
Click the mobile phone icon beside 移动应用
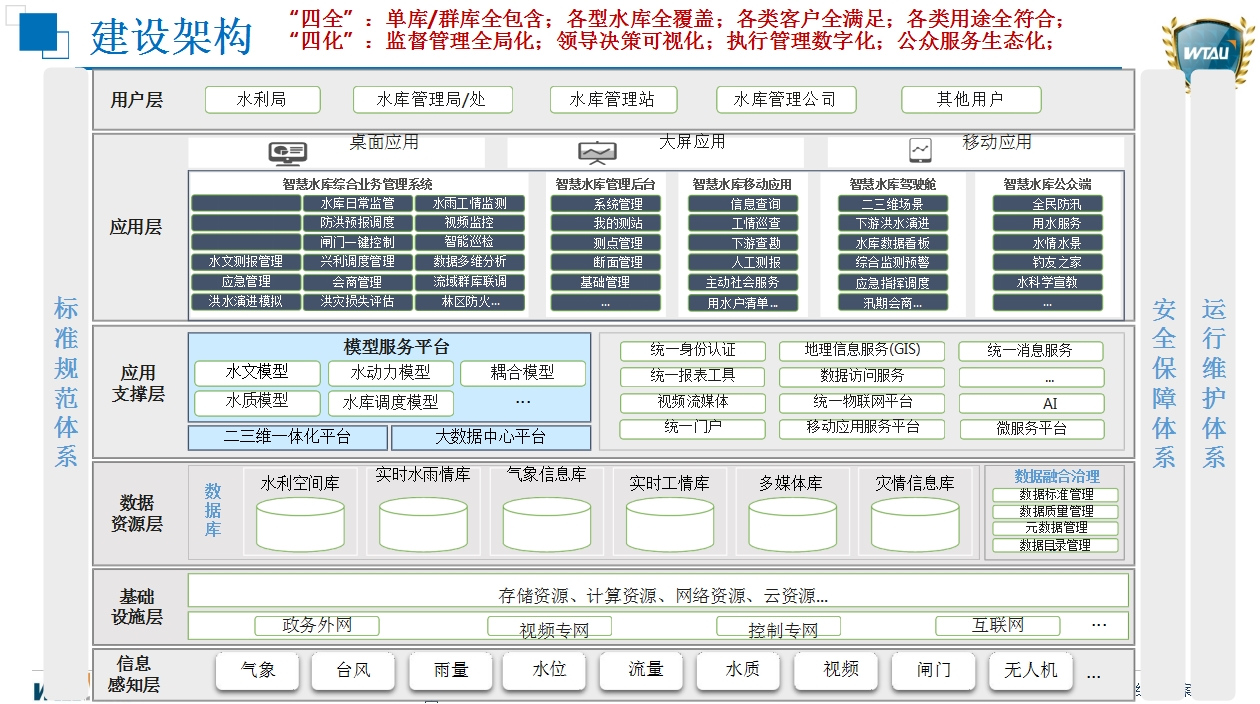tap(921, 148)
